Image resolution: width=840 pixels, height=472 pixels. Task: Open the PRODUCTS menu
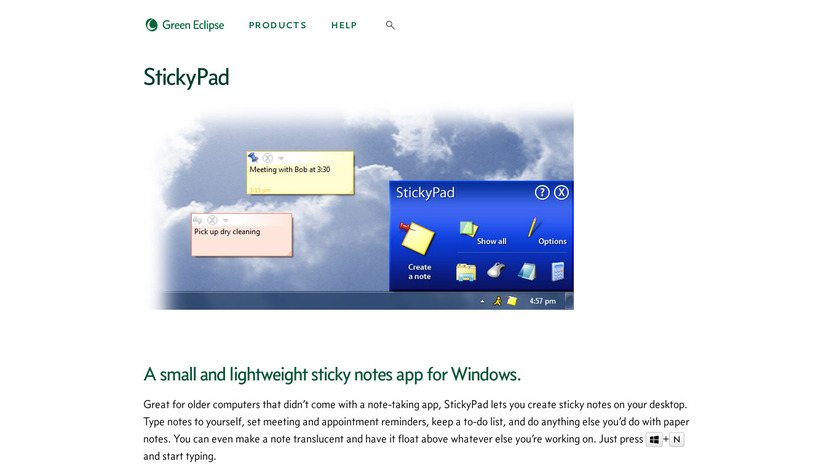click(x=278, y=25)
